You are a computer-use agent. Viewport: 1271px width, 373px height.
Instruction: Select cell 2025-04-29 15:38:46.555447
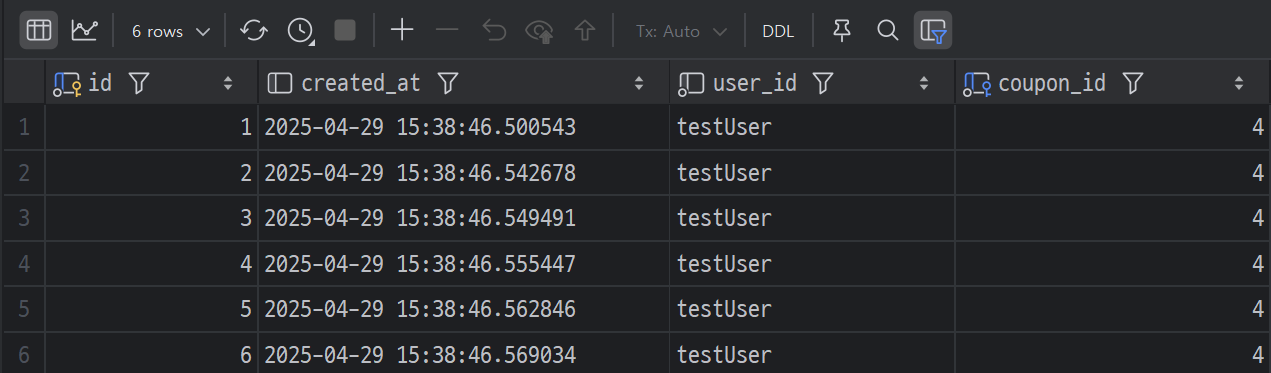[x=464, y=264]
